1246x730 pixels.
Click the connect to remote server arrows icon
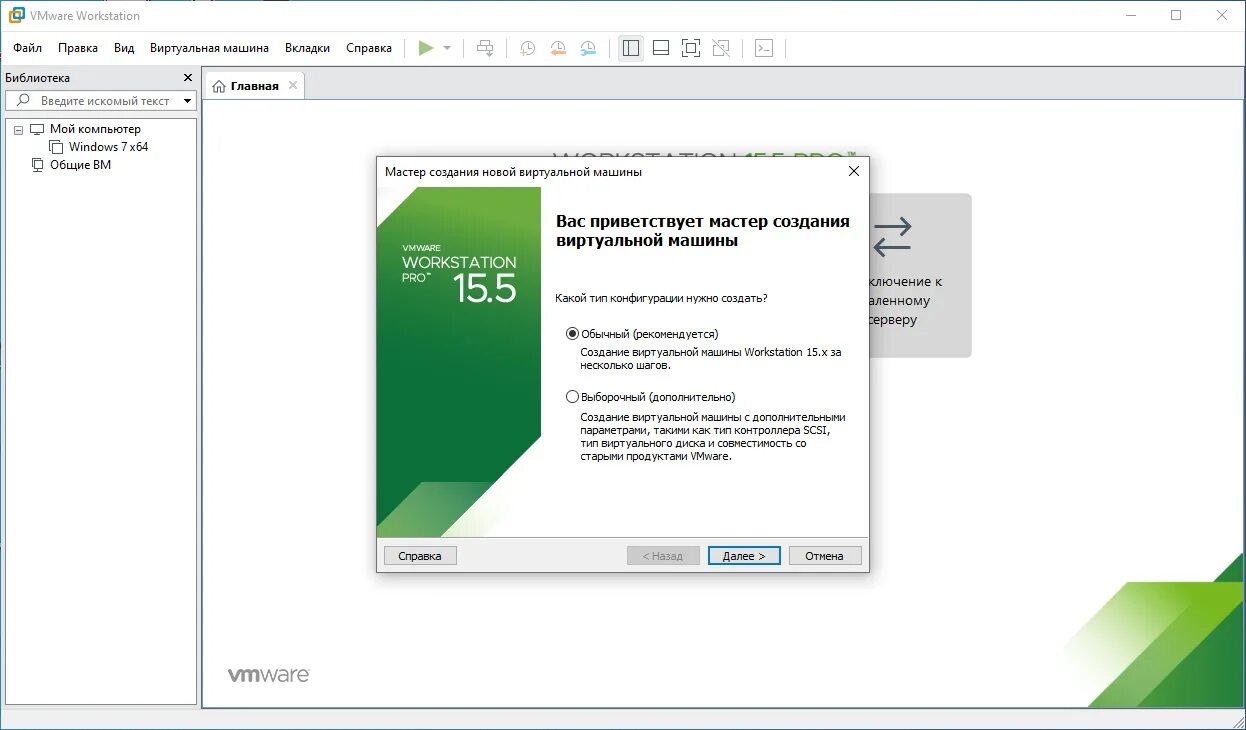coord(892,237)
